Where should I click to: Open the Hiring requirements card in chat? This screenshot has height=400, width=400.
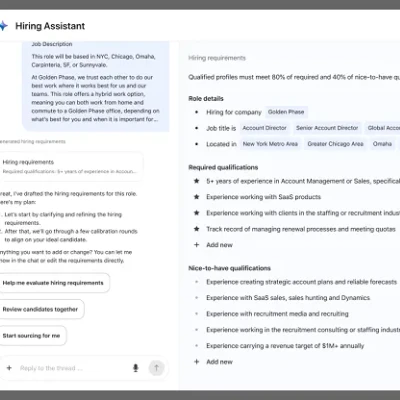coord(71,167)
